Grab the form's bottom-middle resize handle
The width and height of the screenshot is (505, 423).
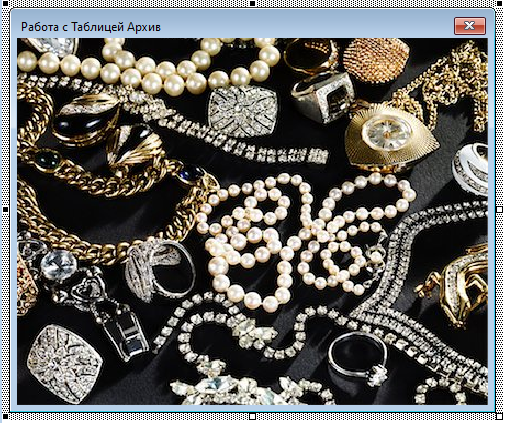click(x=252, y=417)
